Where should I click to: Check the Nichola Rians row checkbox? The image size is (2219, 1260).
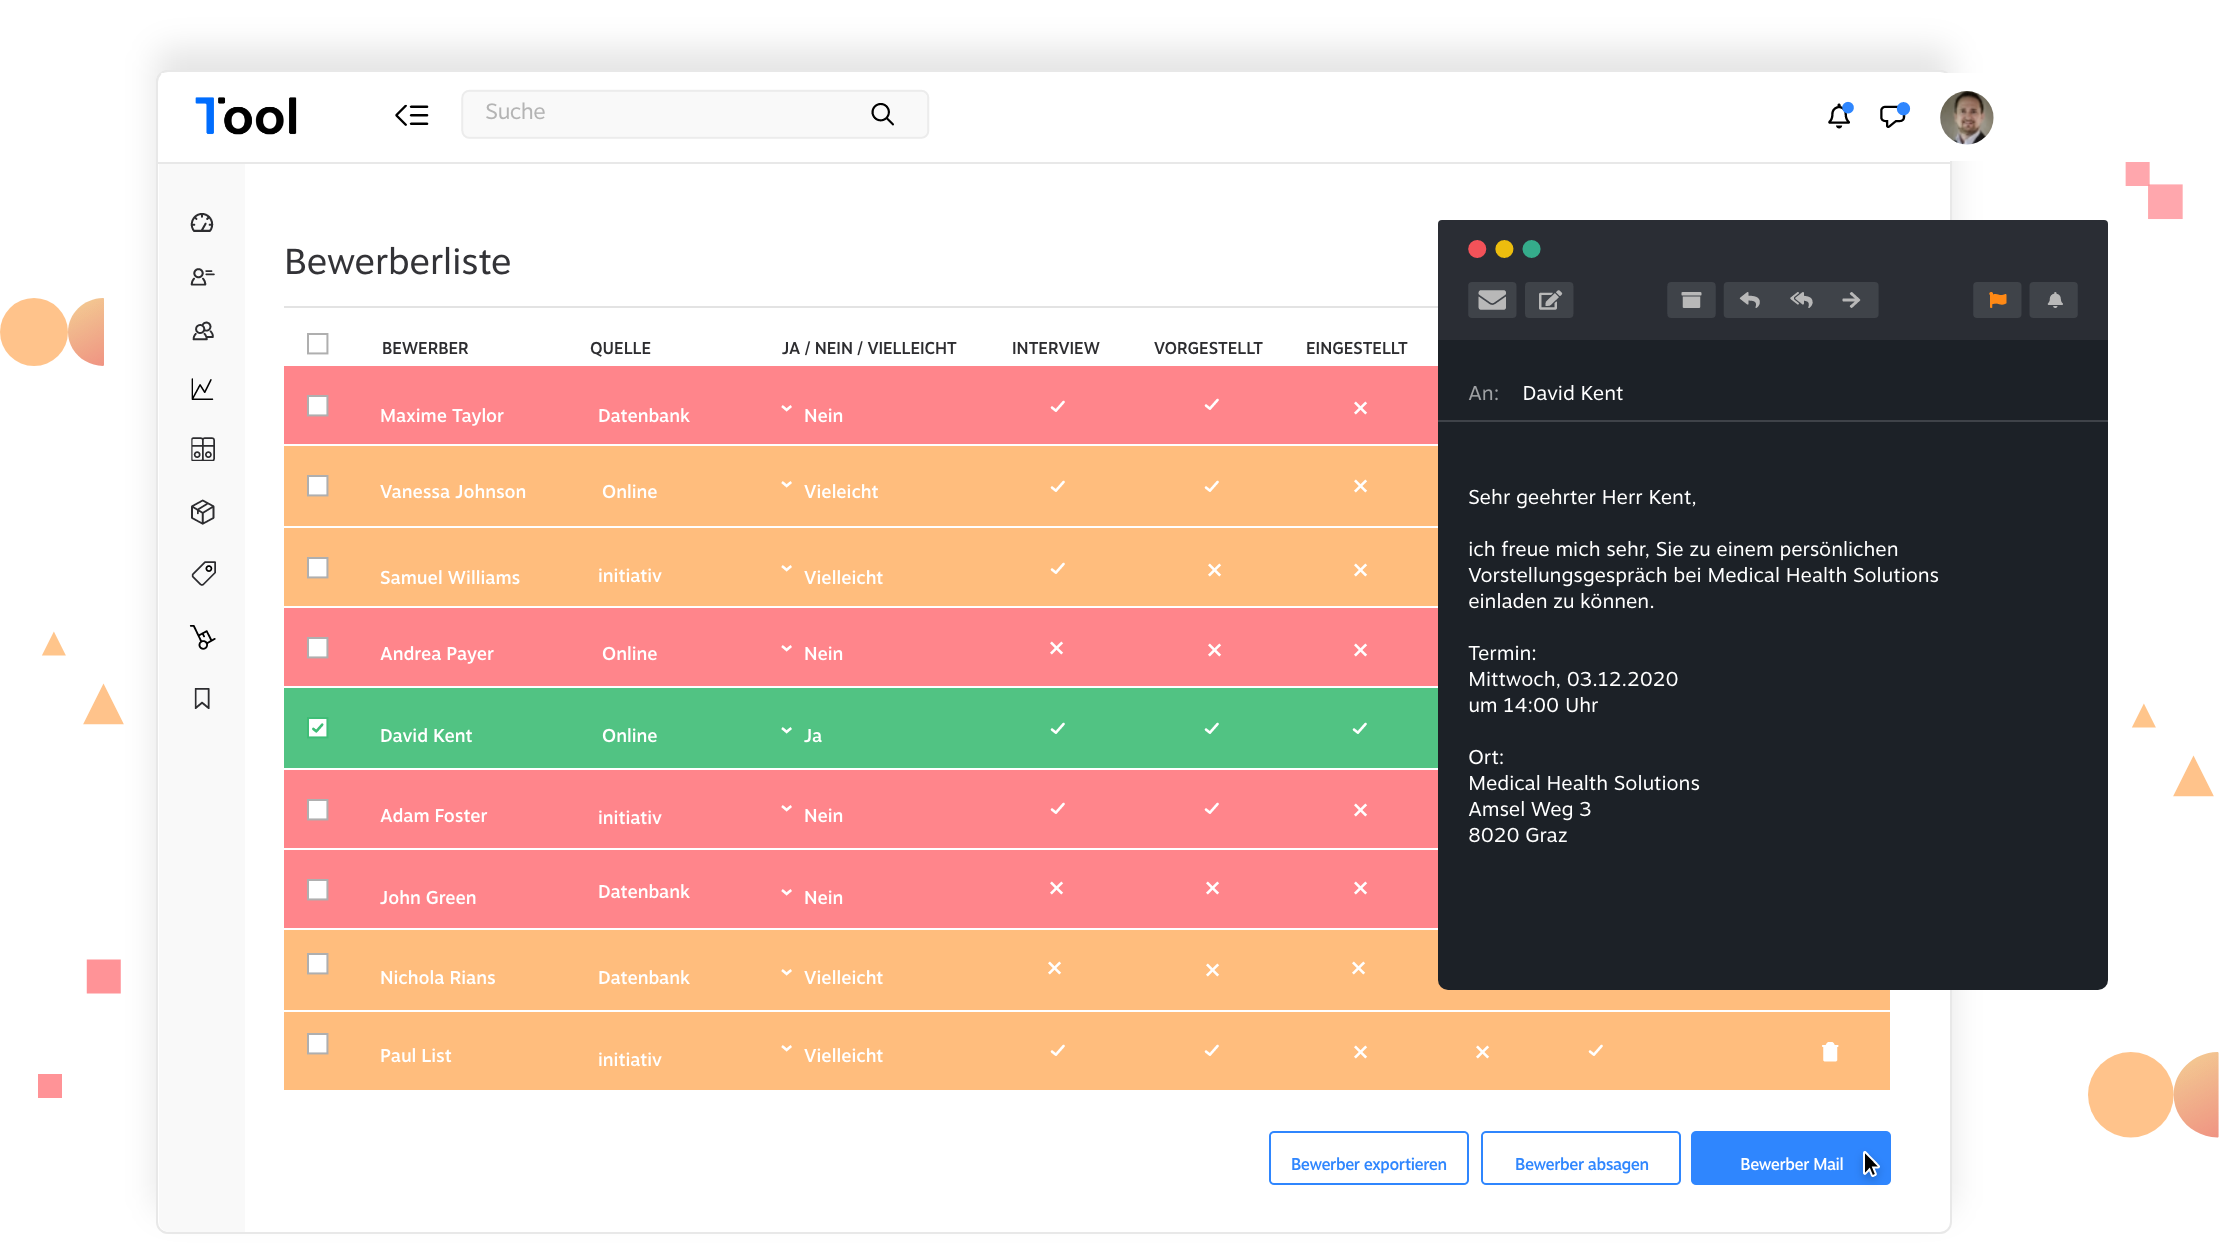coord(318,964)
